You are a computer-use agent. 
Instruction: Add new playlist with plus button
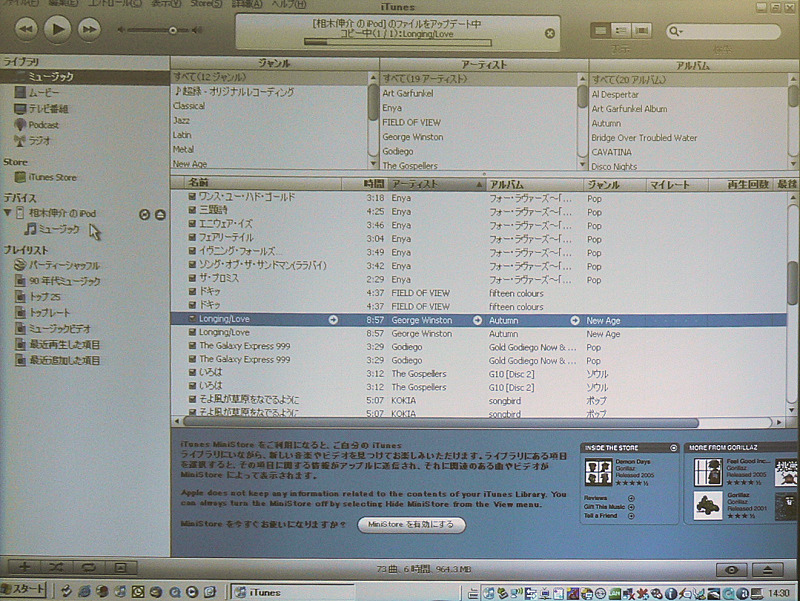[24, 567]
